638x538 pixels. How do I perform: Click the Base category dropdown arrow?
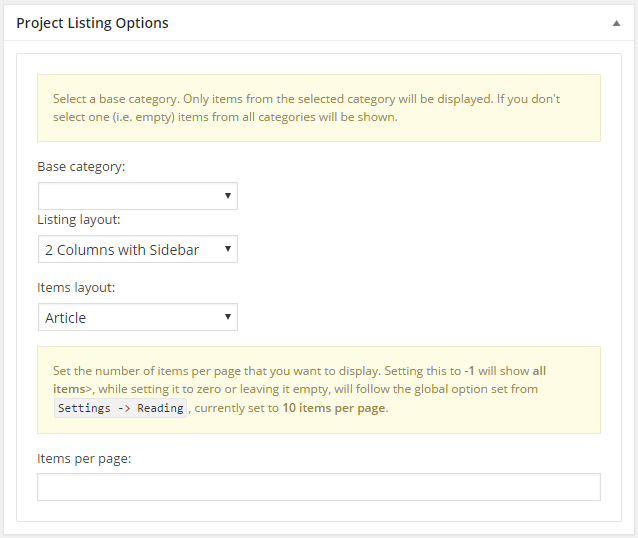tap(228, 196)
